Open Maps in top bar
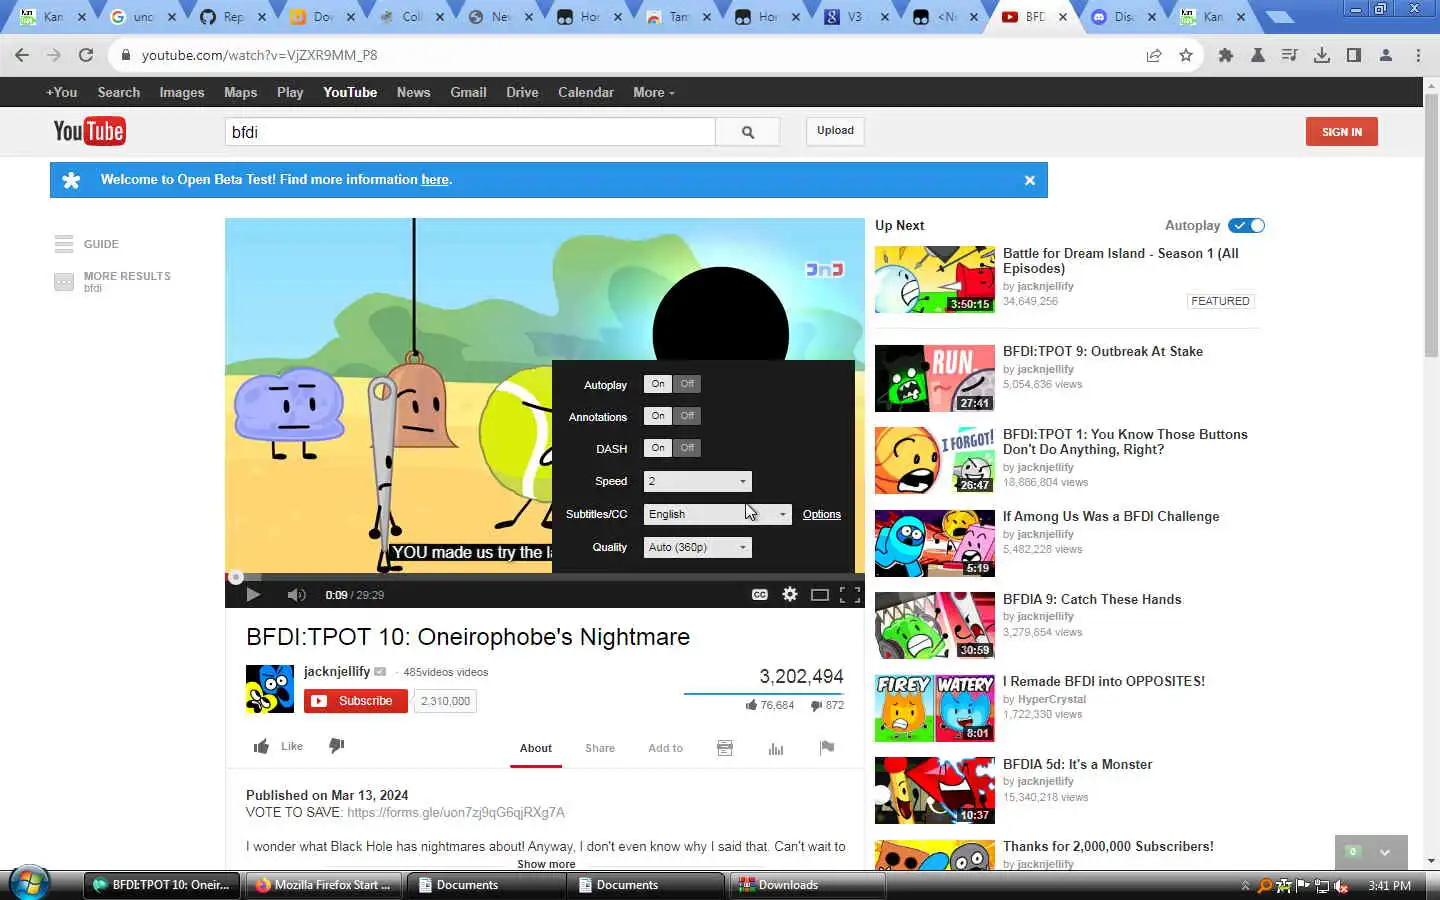Screen dimensions: 1440x900 click(240, 92)
